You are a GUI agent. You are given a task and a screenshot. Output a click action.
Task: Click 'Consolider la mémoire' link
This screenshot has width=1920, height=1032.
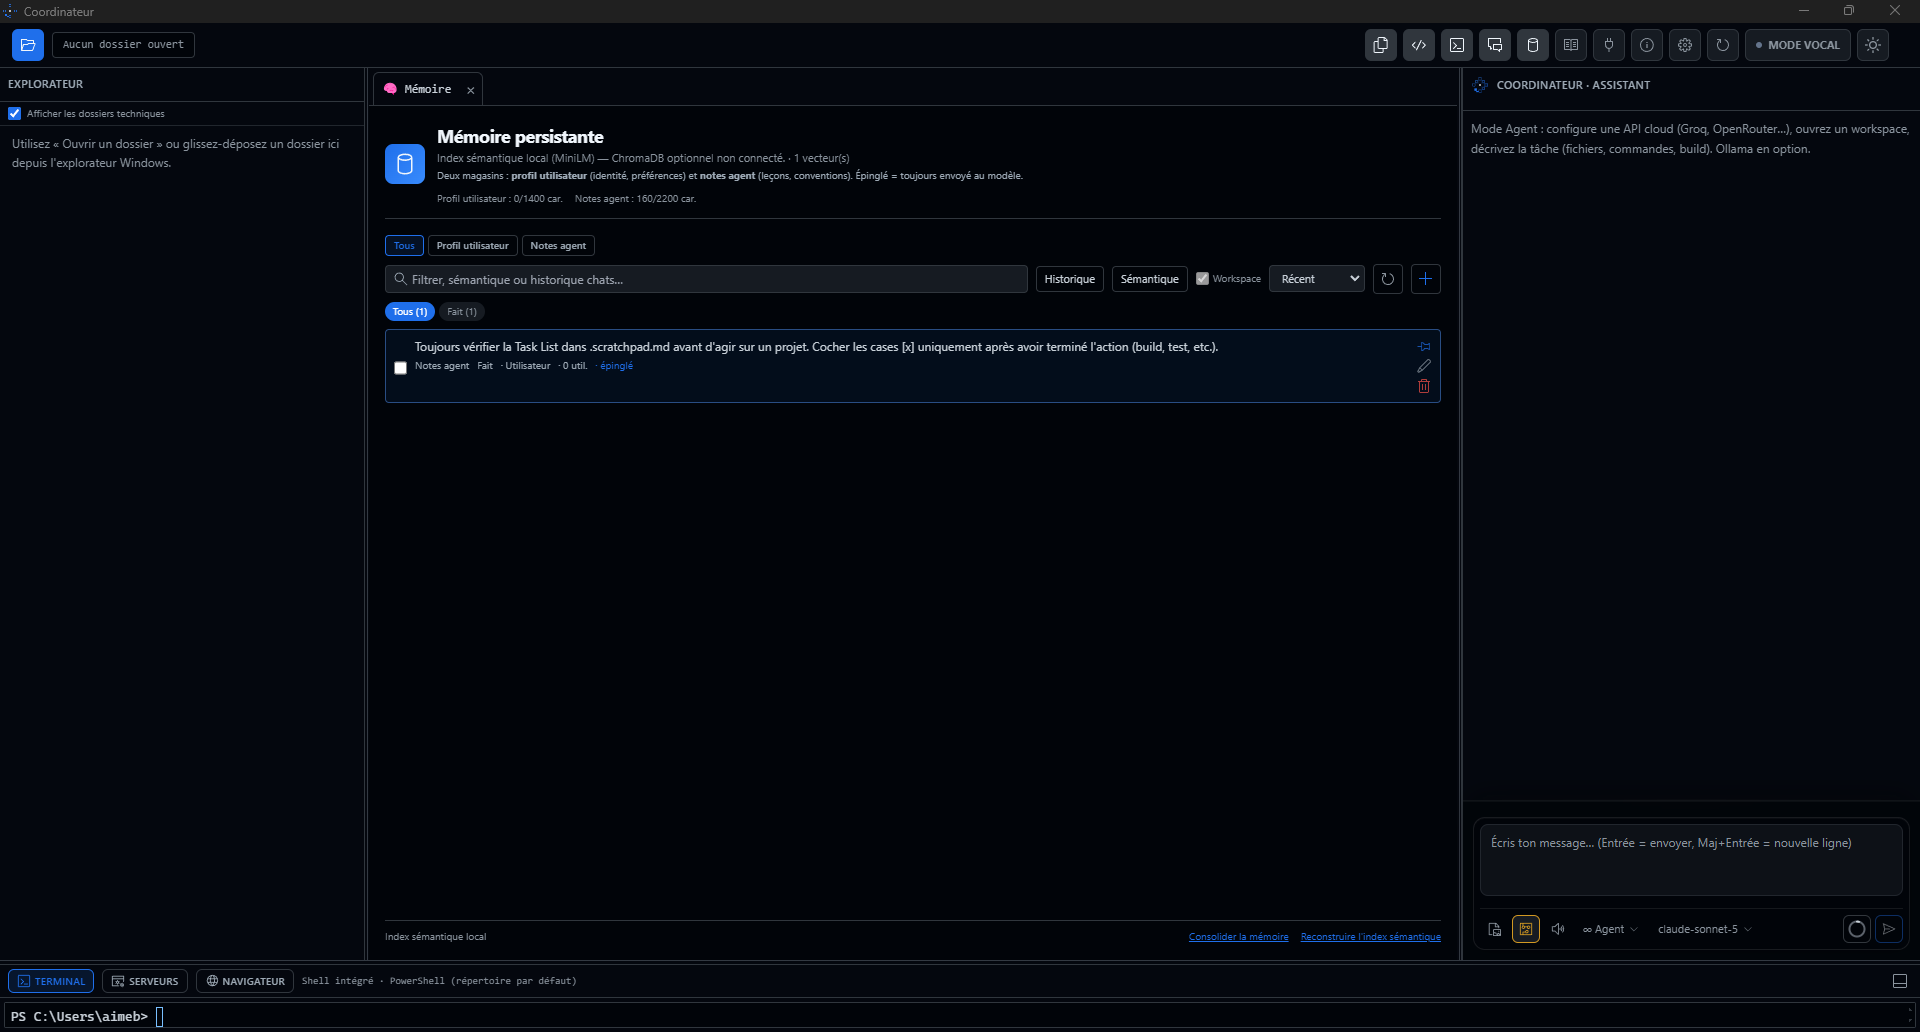tap(1238, 937)
